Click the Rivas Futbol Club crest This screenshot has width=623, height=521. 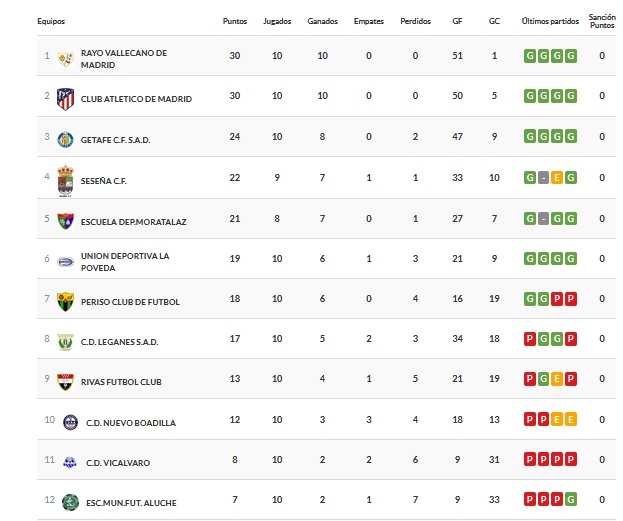tap(65, 381)
